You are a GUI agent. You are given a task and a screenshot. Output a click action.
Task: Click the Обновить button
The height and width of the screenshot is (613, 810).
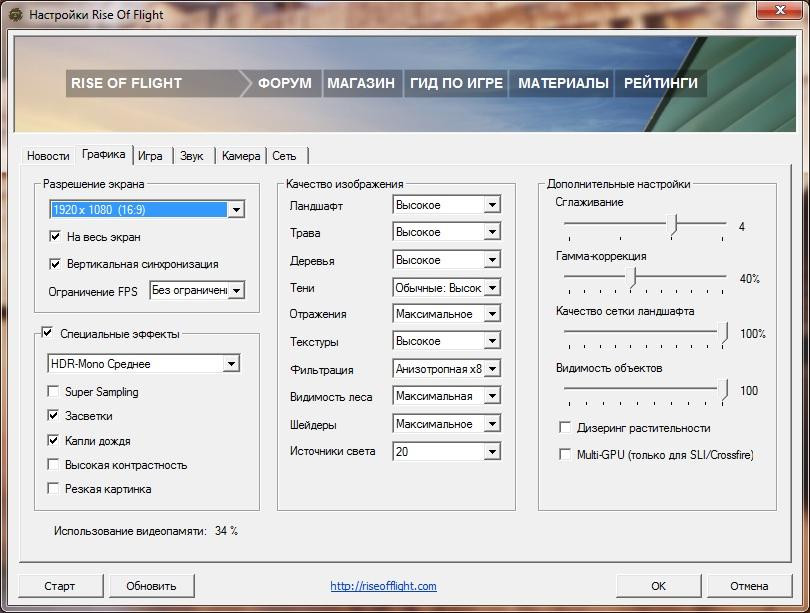pos(151,586)
